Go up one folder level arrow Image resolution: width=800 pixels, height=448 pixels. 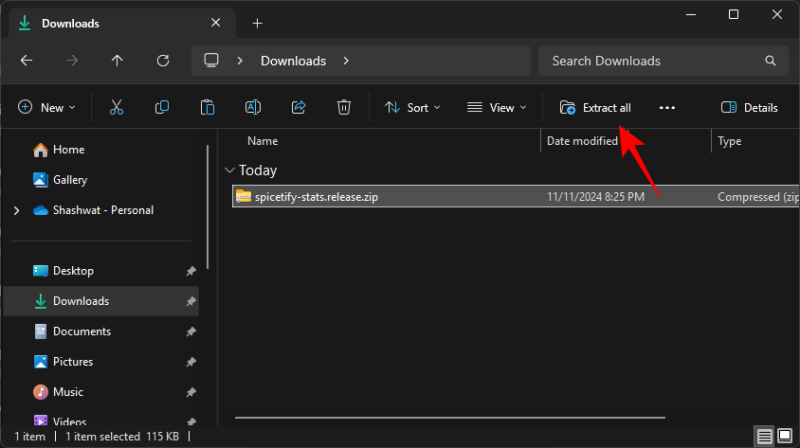tap(117, 61)
